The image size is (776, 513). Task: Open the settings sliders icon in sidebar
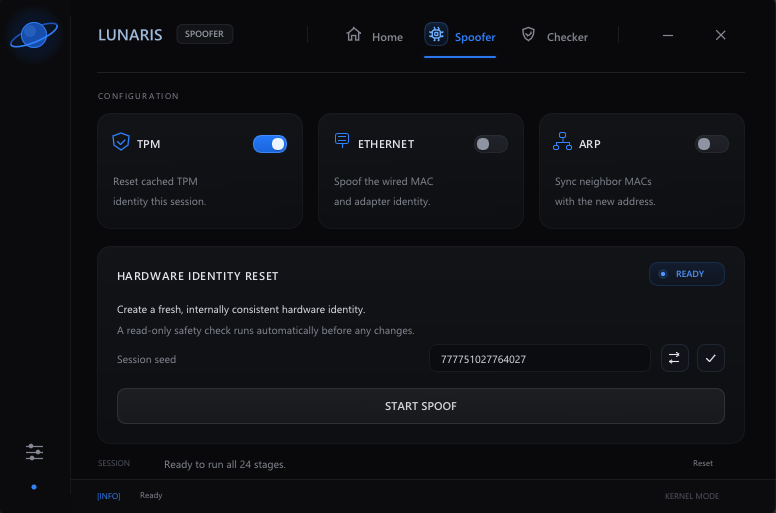[34, 452]
